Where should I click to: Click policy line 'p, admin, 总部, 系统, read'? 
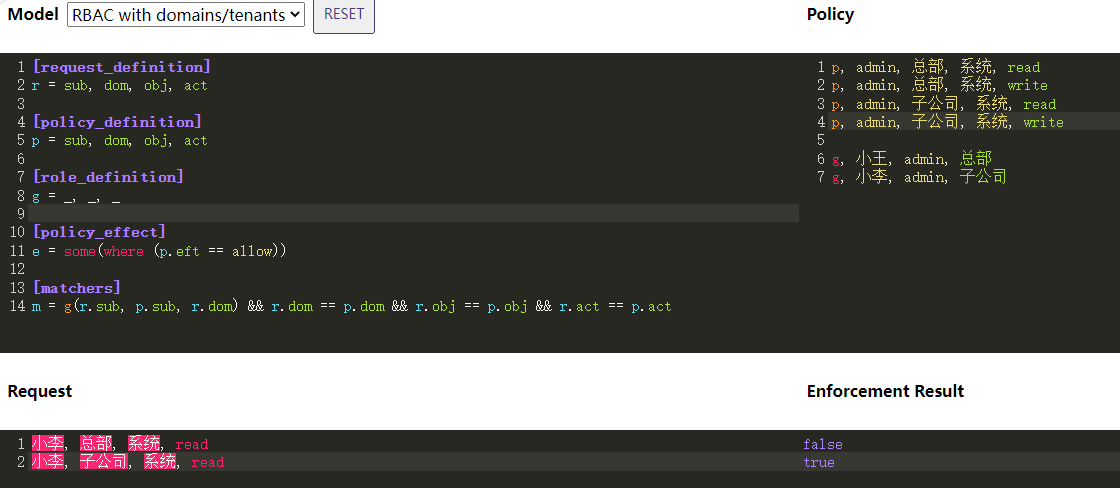[935, 68]
